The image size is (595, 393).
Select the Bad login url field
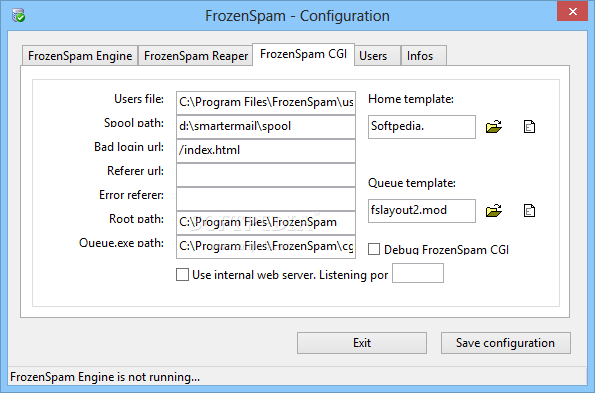[x=266, y=151]
